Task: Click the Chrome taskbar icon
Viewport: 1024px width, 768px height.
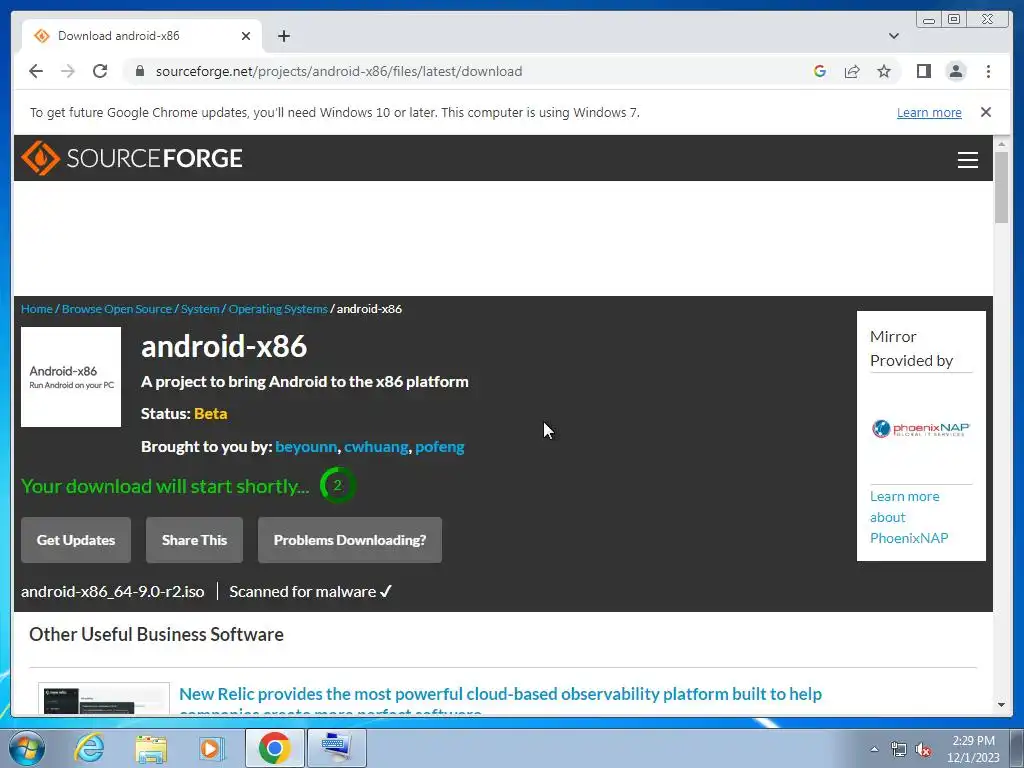Action: (274, 748)
